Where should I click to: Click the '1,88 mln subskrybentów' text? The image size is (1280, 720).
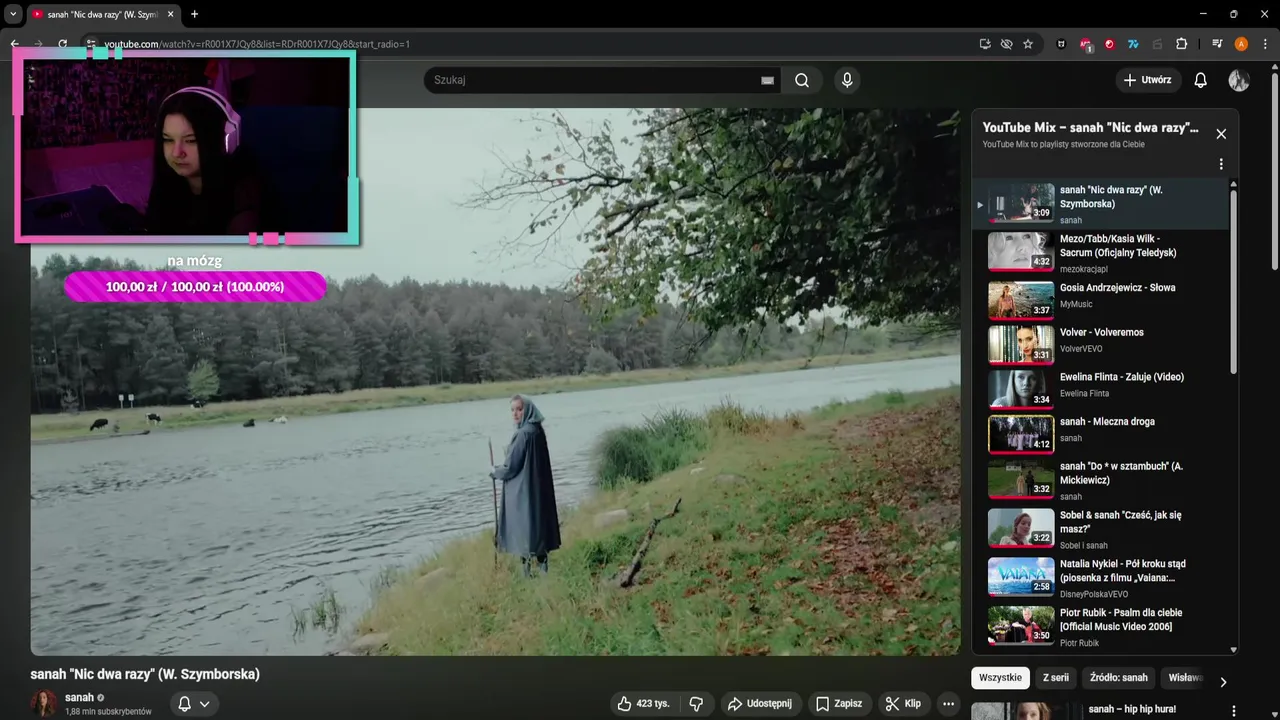pos(108,712)
